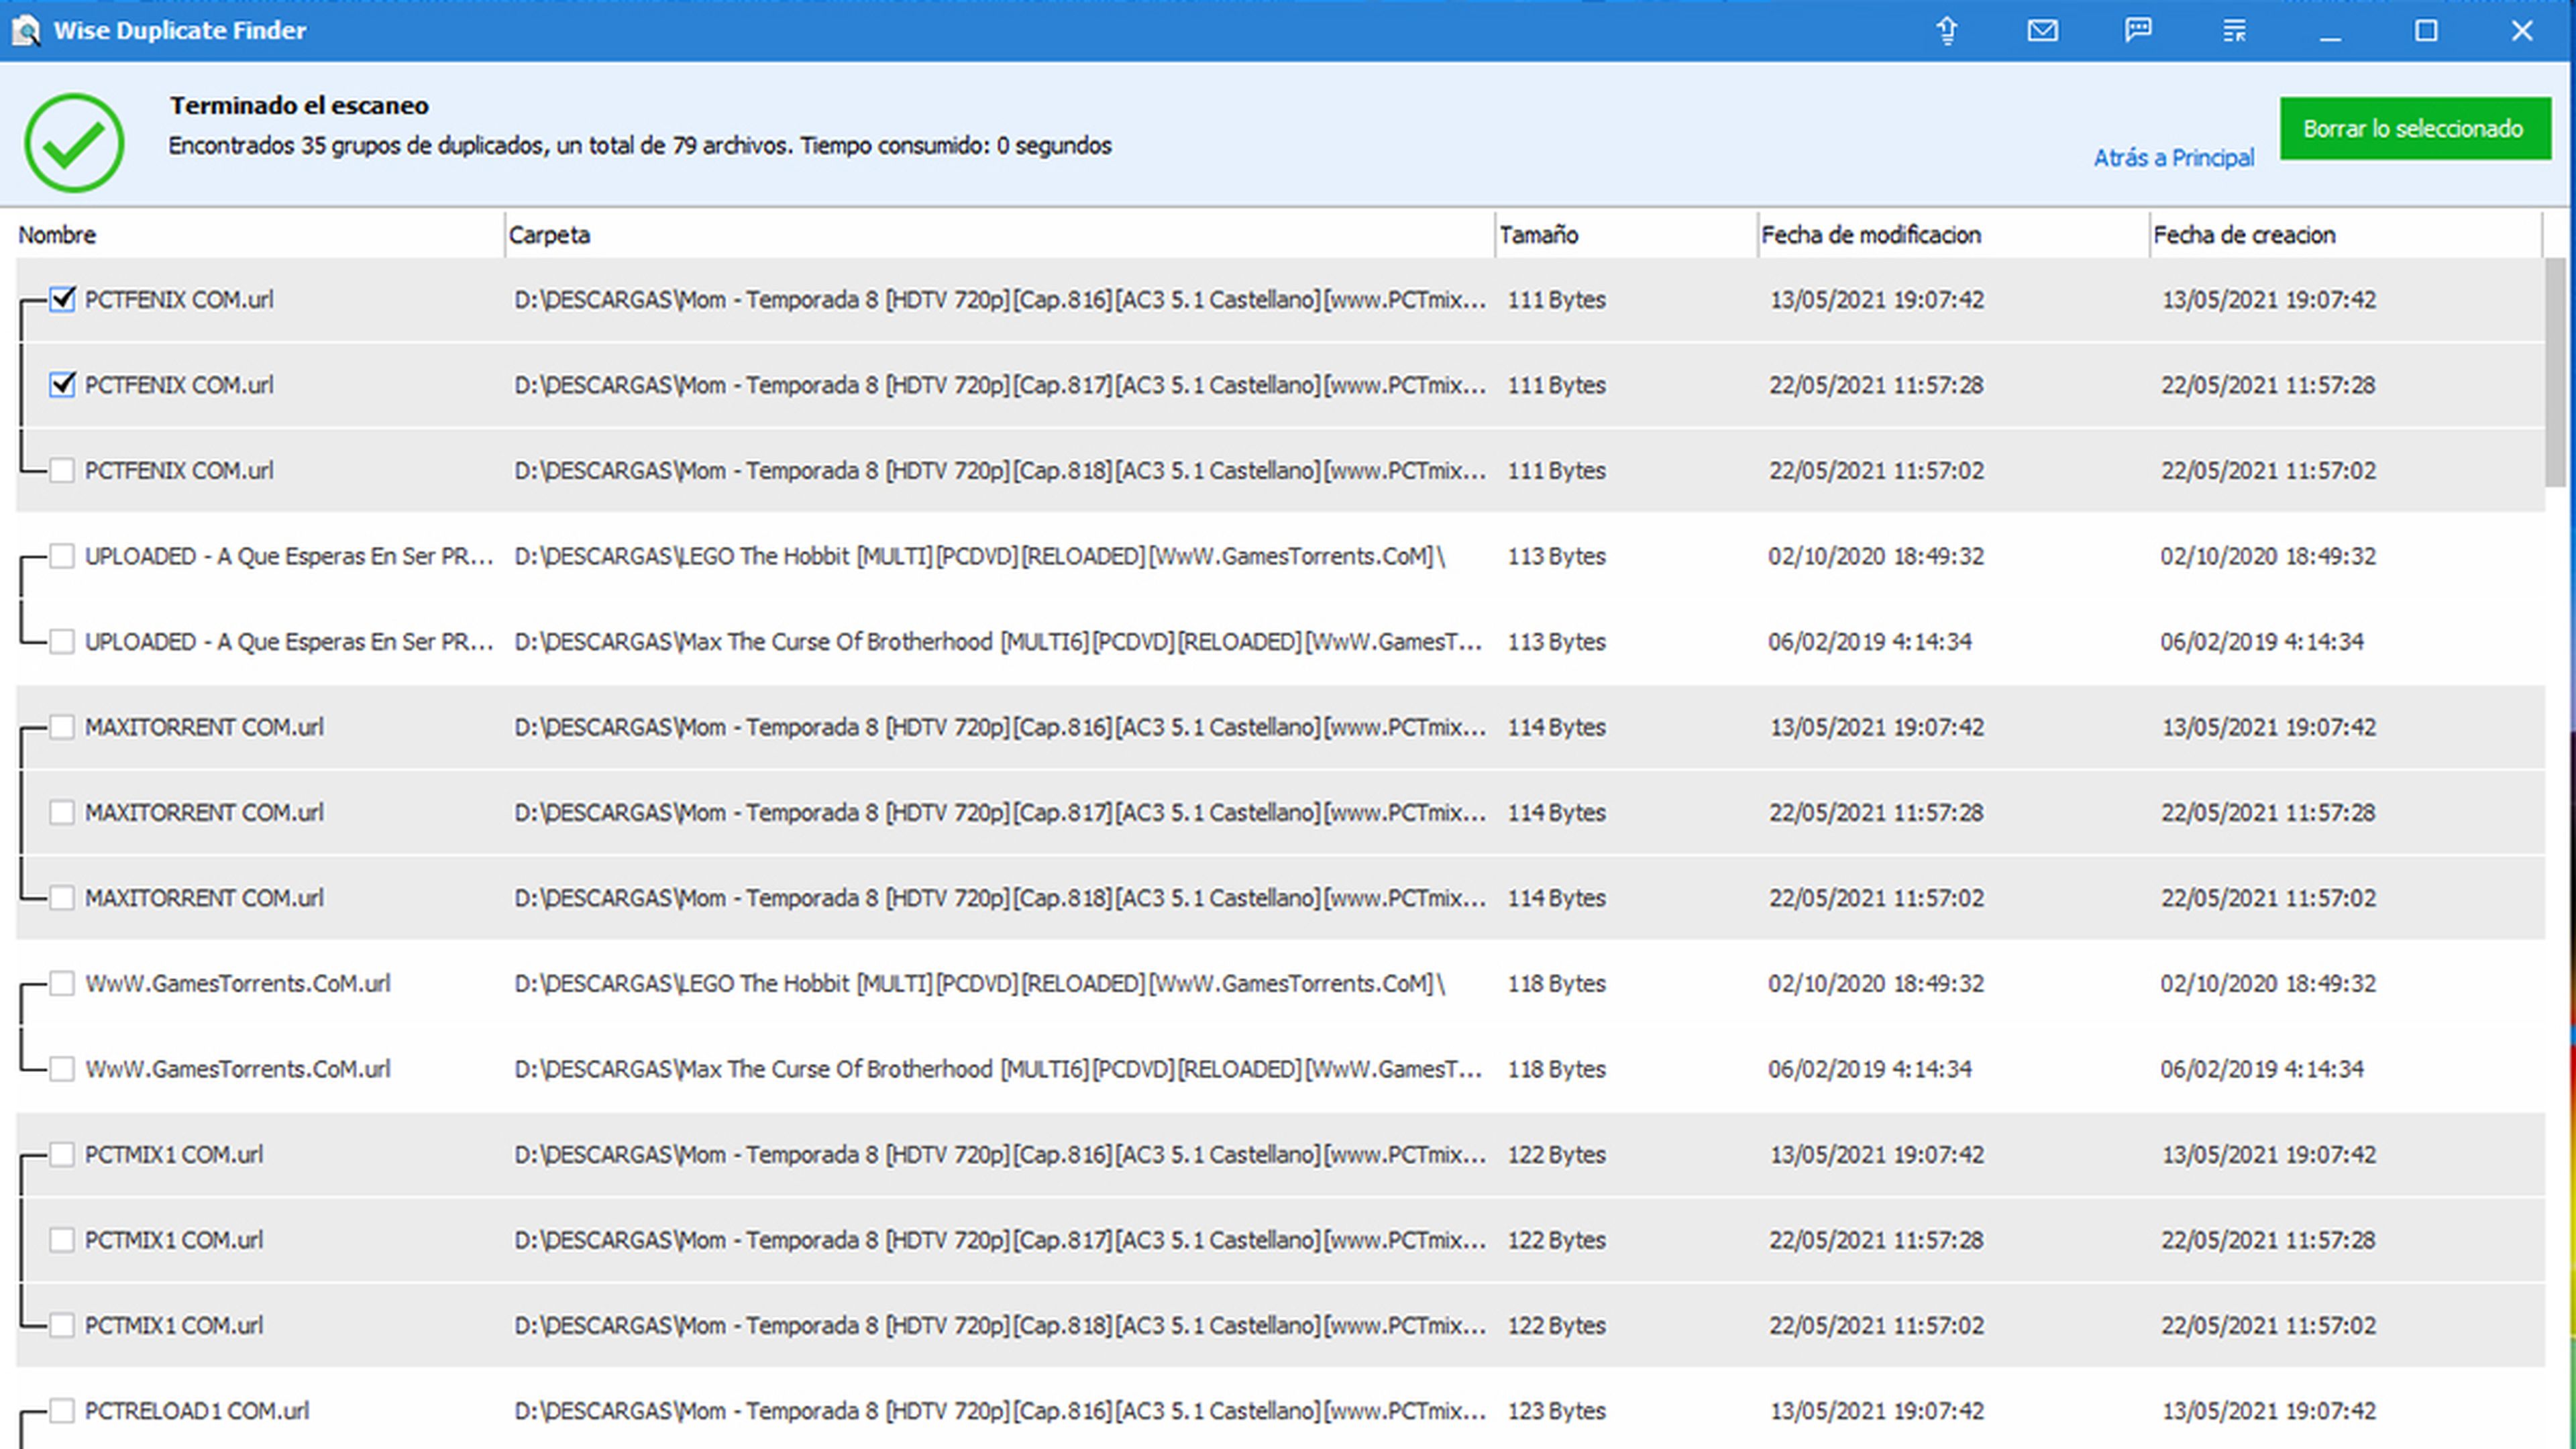
Task: Select 123 Bytes size of PCTRELOAD1 row
Action: (x=1557, y=1411)
